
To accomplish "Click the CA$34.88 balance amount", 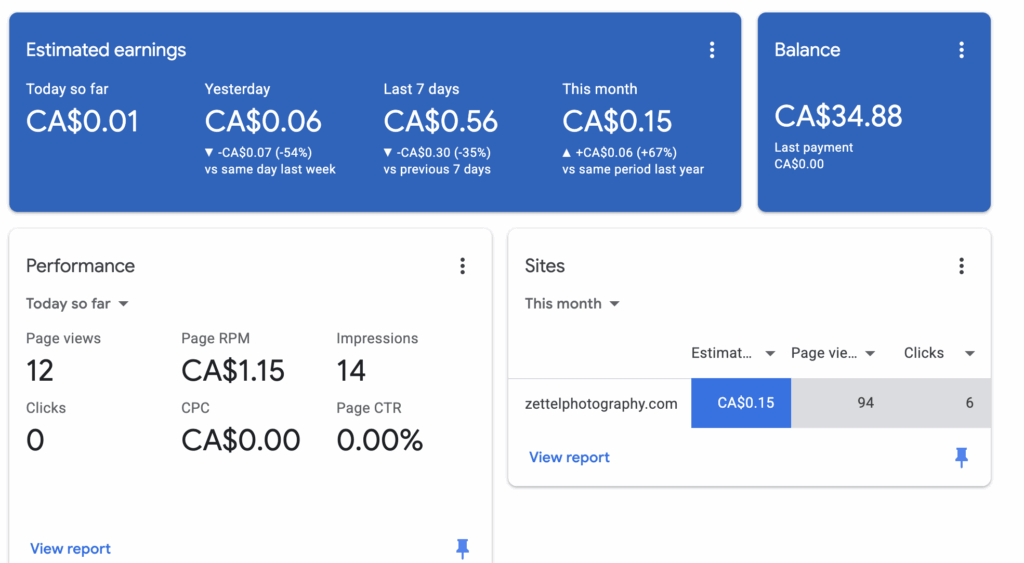I will pos(838,116).
